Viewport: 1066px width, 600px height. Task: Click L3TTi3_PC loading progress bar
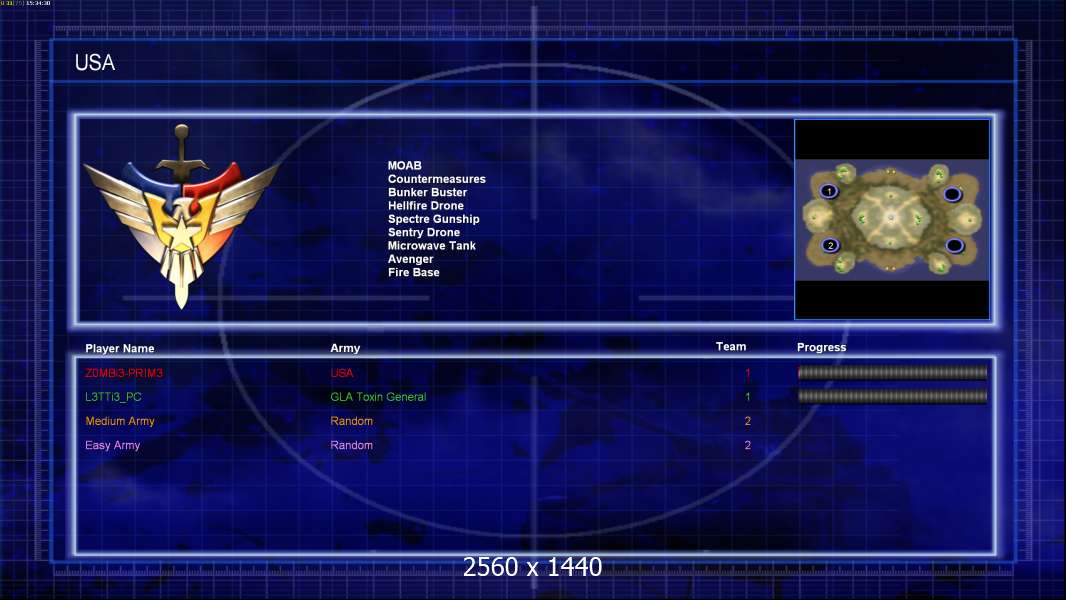(x=892, y=396)
